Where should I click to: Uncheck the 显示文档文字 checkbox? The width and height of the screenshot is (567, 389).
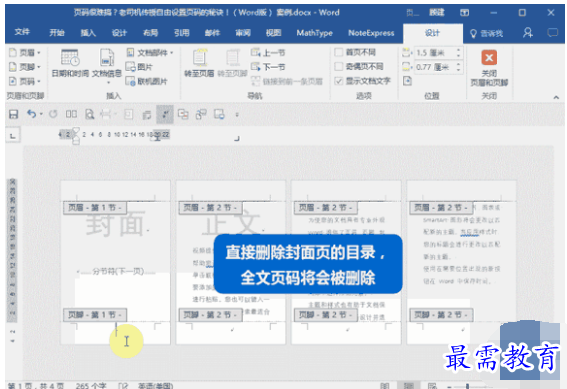click(339, 81)
